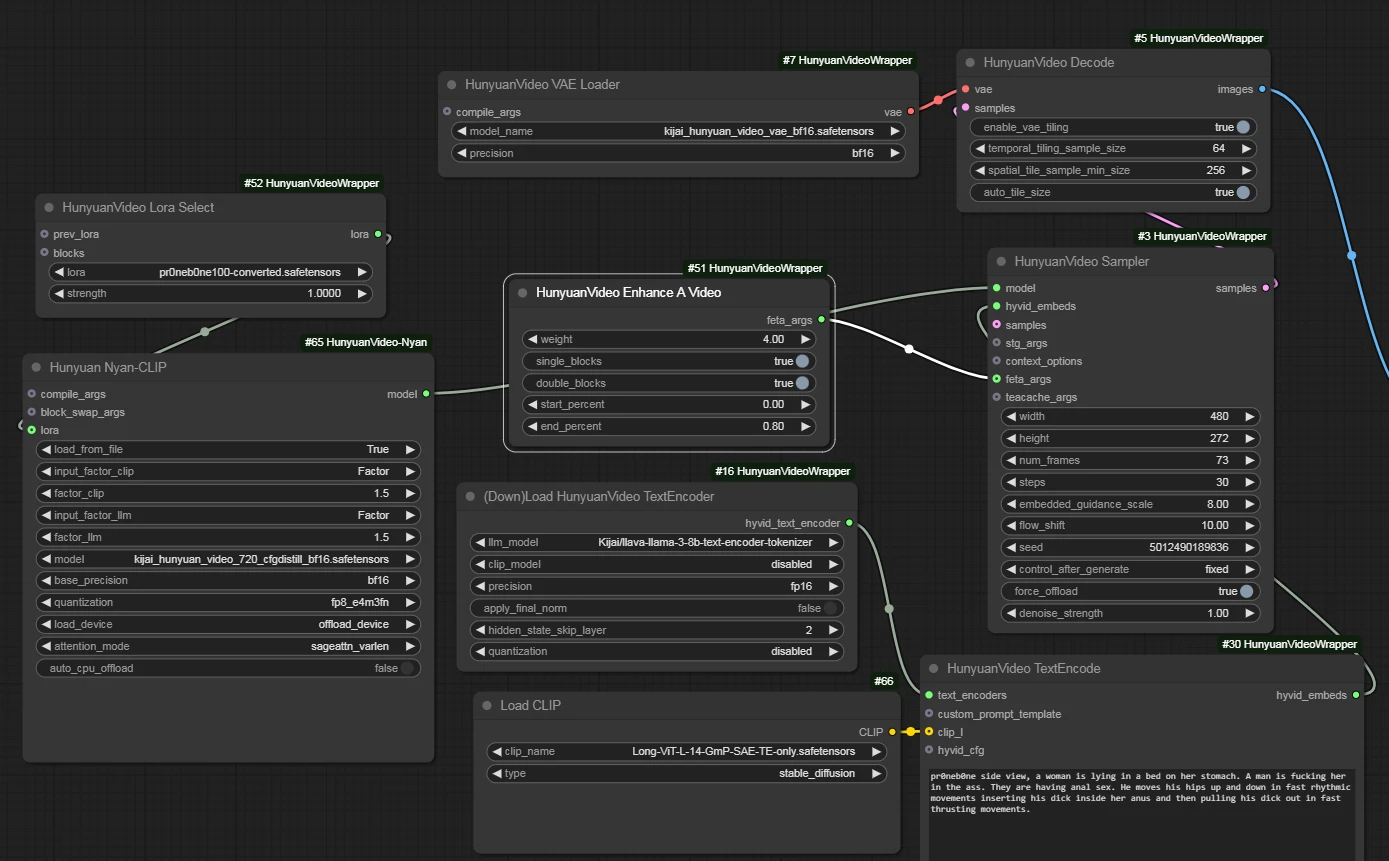Click the hyvid_text_encoder output socket
Image resolution: width=1389 pixels, height=861 pixels.
tap(850, 523)
